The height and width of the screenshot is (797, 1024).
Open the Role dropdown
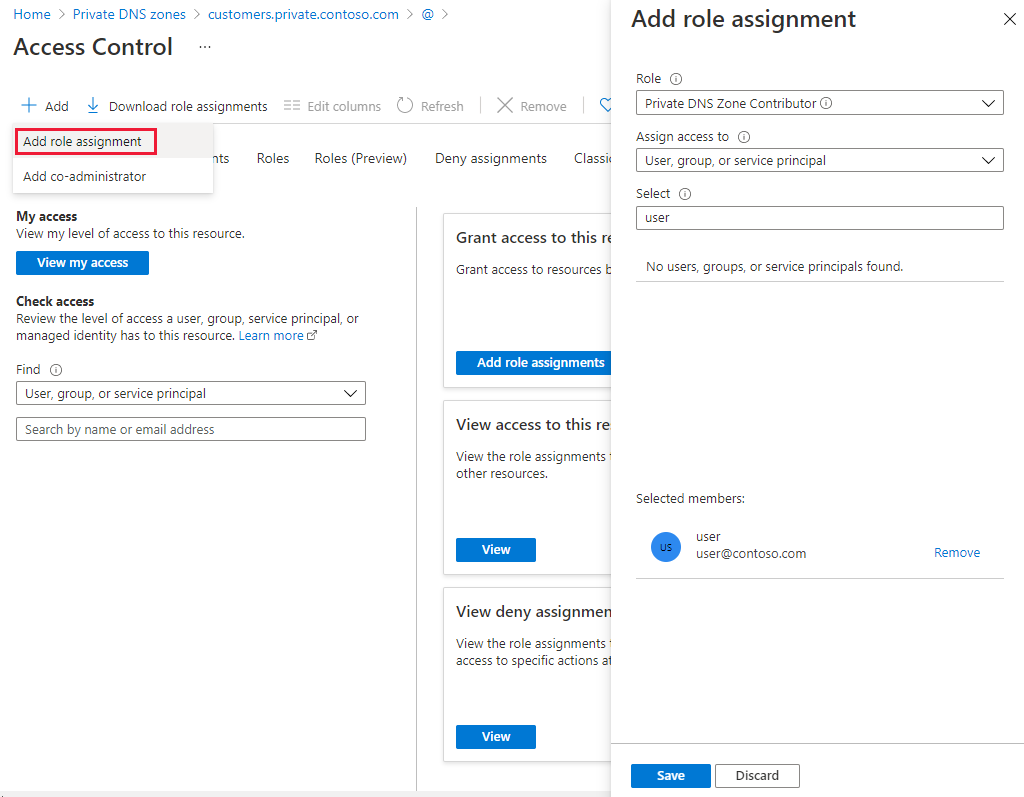click(819, 103)
